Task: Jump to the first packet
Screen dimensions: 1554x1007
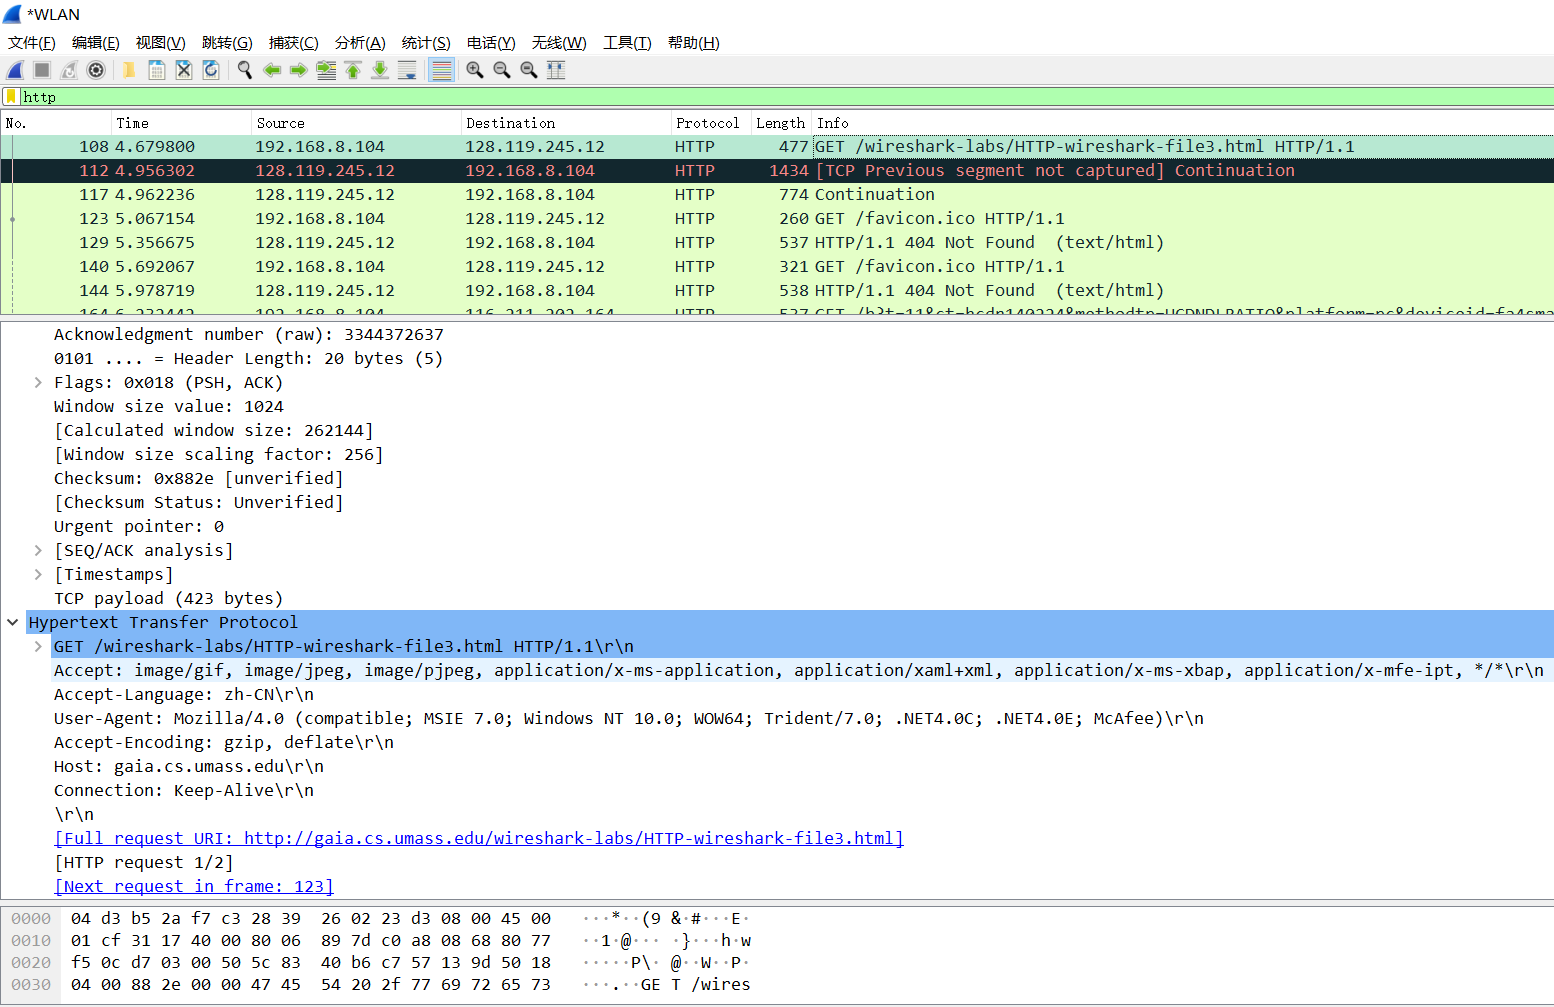Action: pyautogui.click(x=353, y=70)
